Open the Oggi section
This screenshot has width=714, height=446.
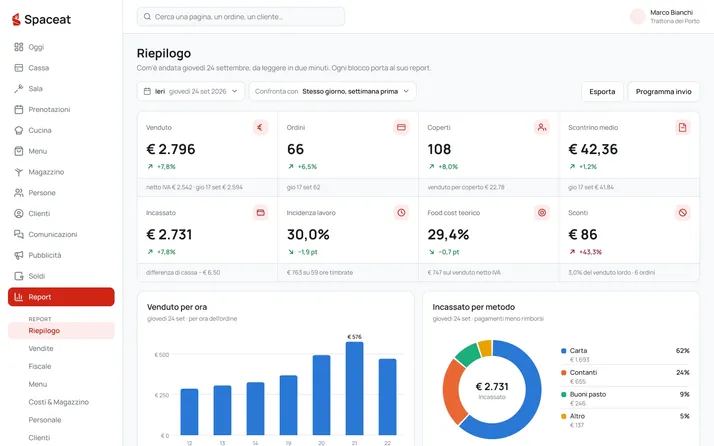(x=61, y=47)
